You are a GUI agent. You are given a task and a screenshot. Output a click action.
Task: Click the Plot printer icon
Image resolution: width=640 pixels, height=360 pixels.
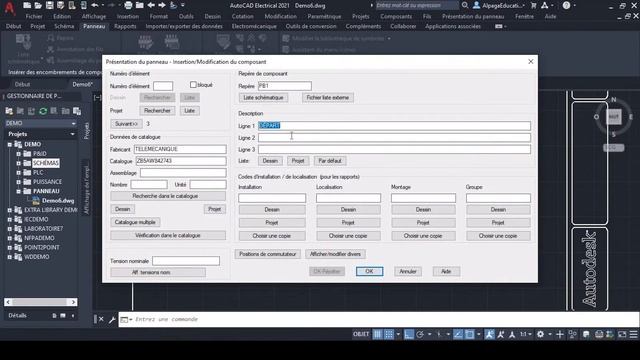[x=128, y=5]
